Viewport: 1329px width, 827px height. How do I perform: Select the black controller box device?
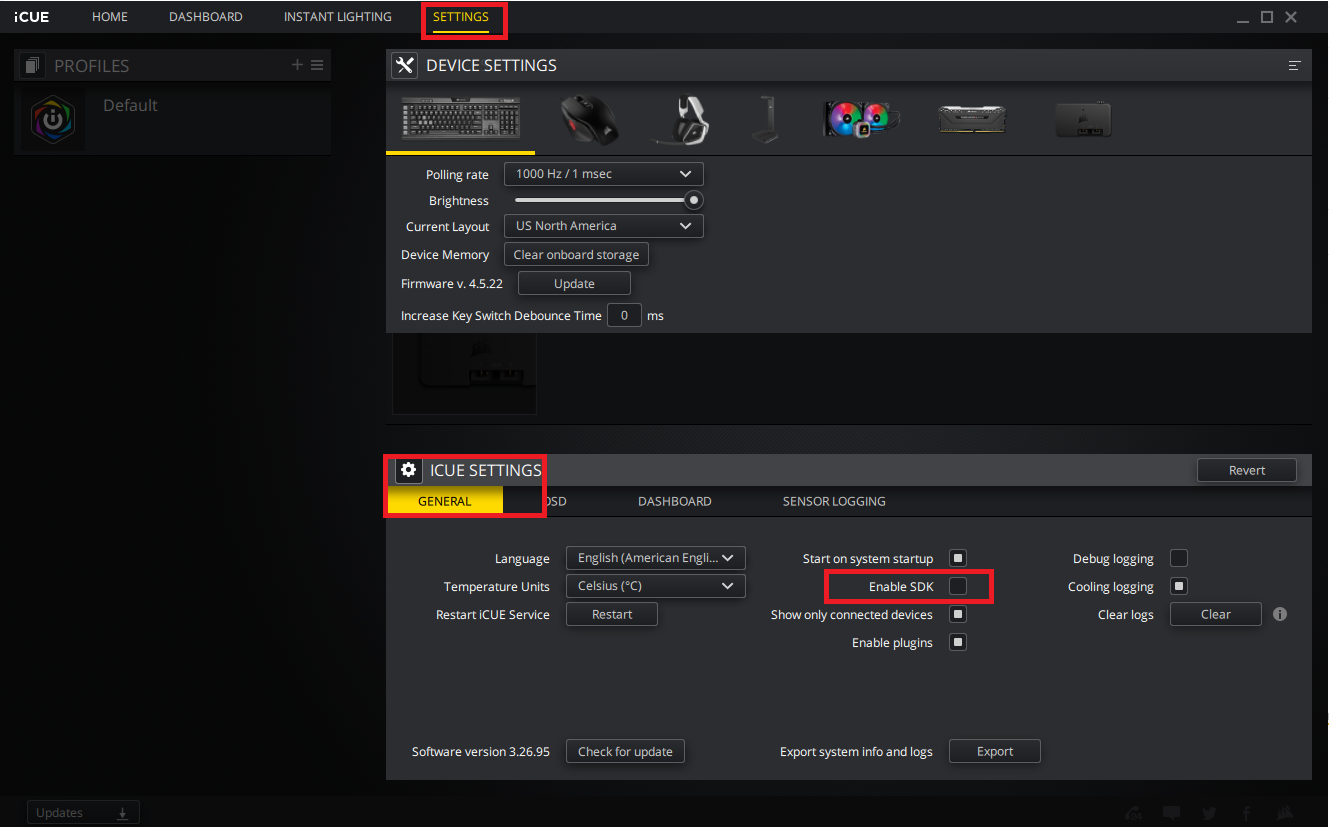click(x=1084, y=119)
